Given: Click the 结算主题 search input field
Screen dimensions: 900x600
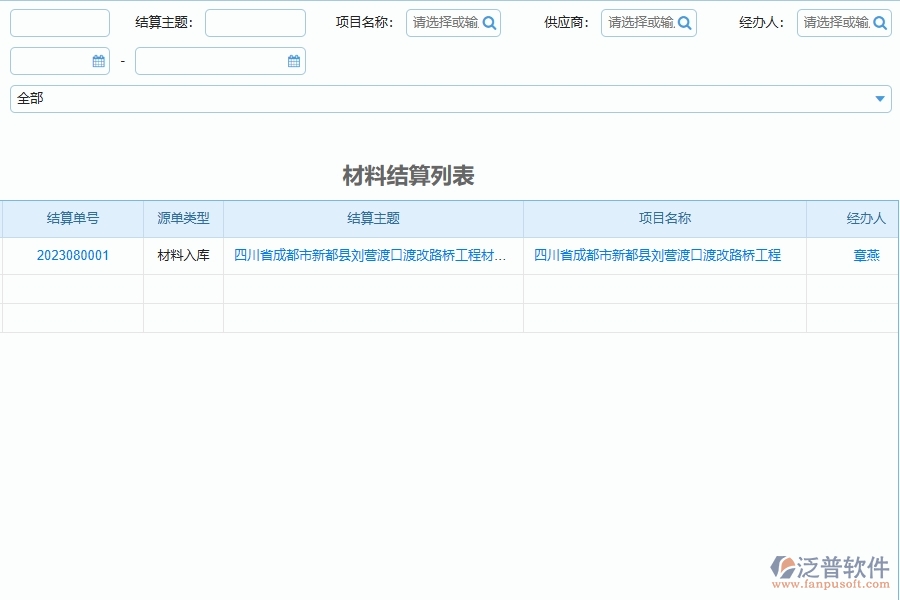Looking at the screenshot, I should (255, 22).
